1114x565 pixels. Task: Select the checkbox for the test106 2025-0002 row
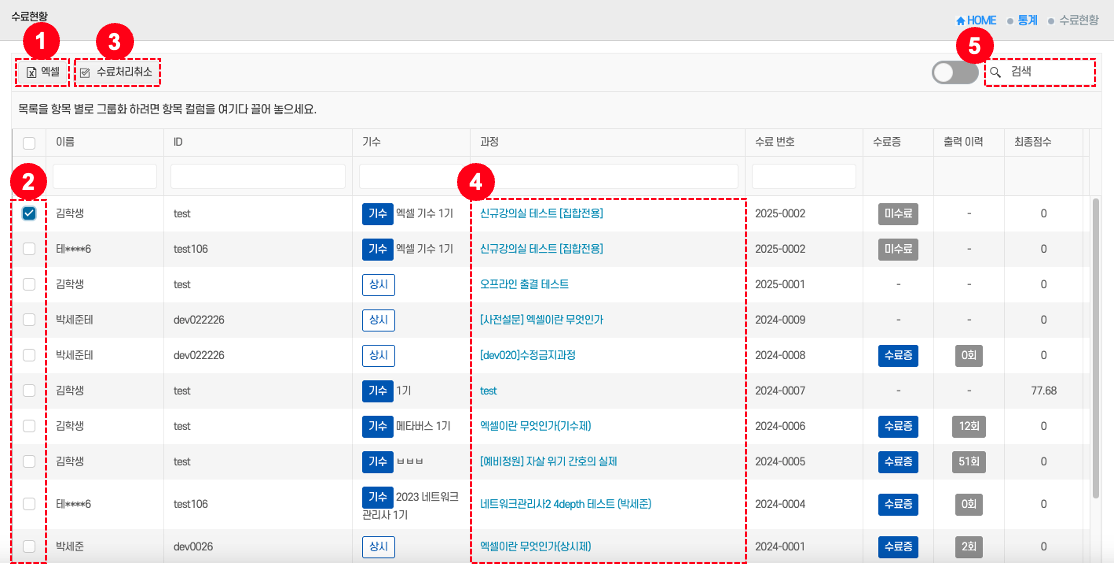pyautogui.click(x=29, y=248)
